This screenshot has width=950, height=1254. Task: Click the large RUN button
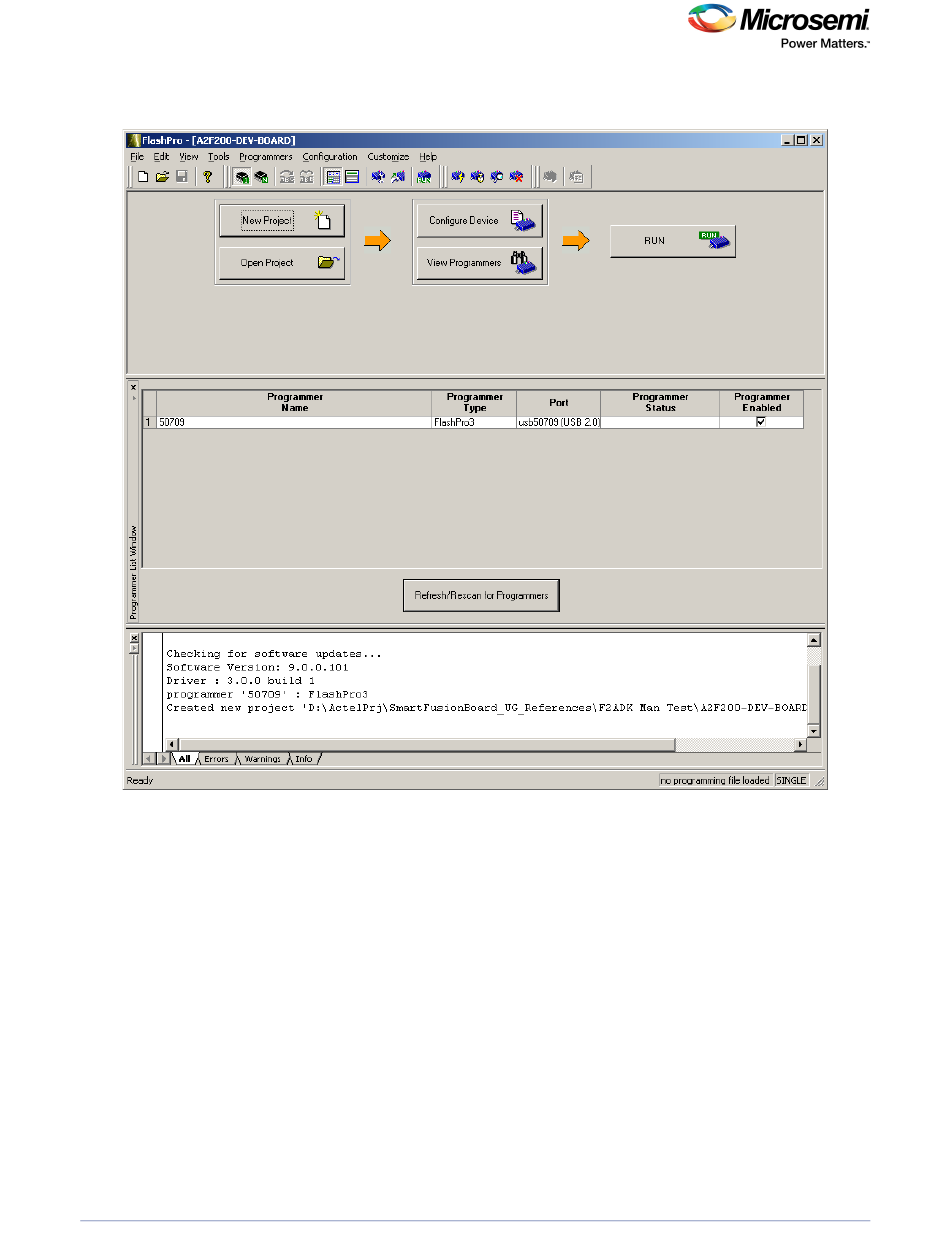(672, 241)
